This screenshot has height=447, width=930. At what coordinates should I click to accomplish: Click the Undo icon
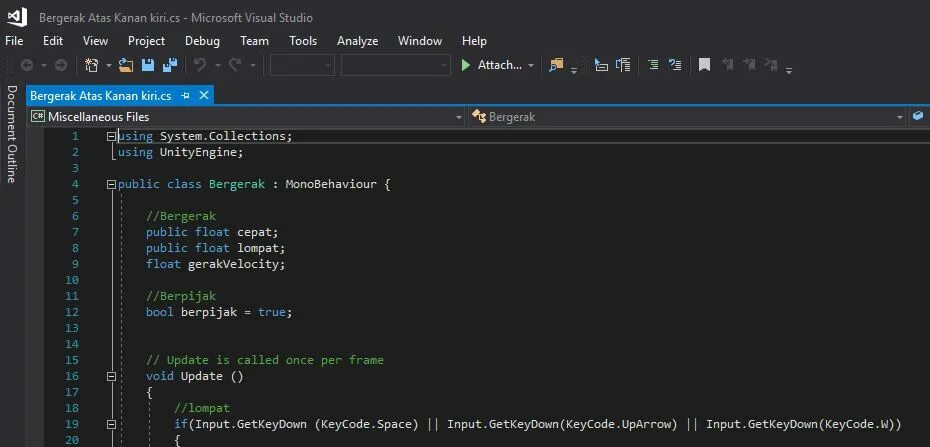pos(200,65)
